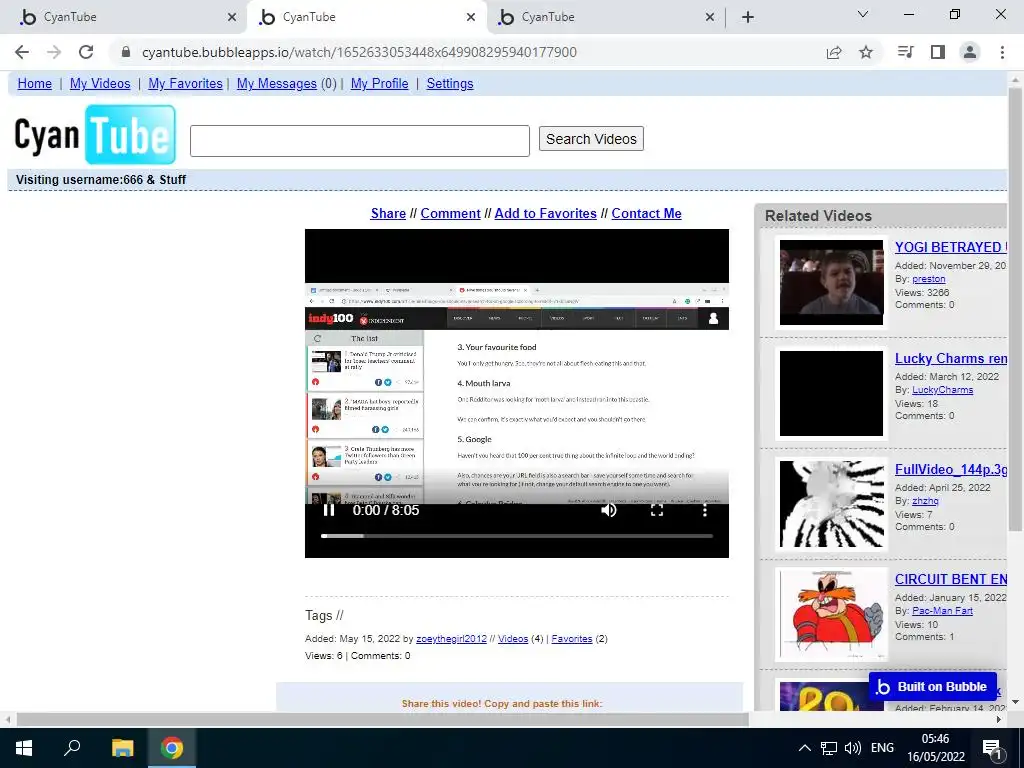Screen dimensions: 1024x768
Task: Open My Favorites page
Action: 185,84
